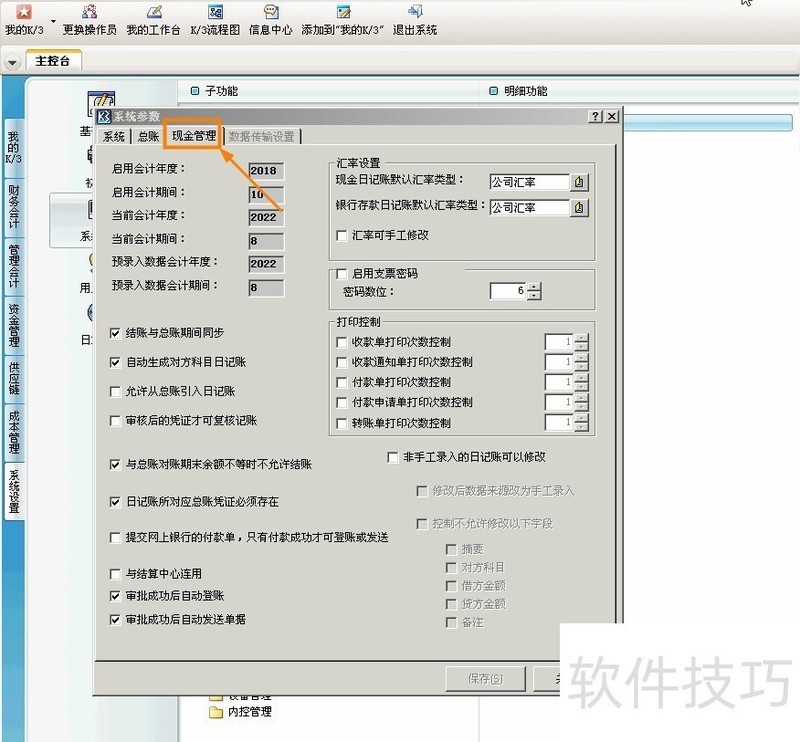The height and width of the screenshot is (742, 800).
Task: Open dropdown arrow left of 主控台 tab
Action: 12,62
